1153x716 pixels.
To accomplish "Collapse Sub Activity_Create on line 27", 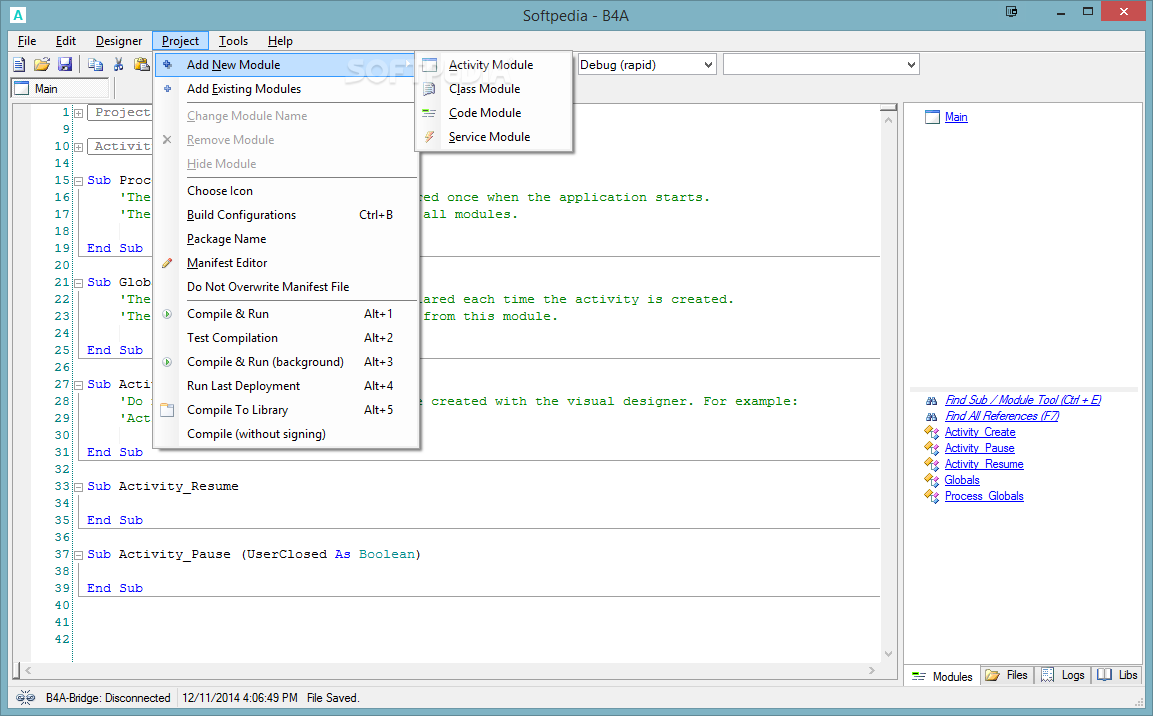I will [x=78, y=384].
